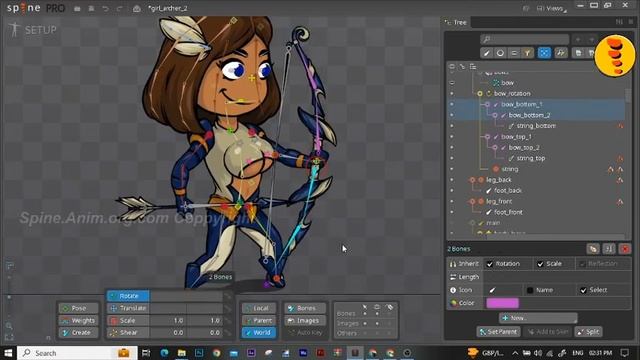Screen dimensions: 640x360
Task: Switch axes to World
Action: tap(259, 333)
